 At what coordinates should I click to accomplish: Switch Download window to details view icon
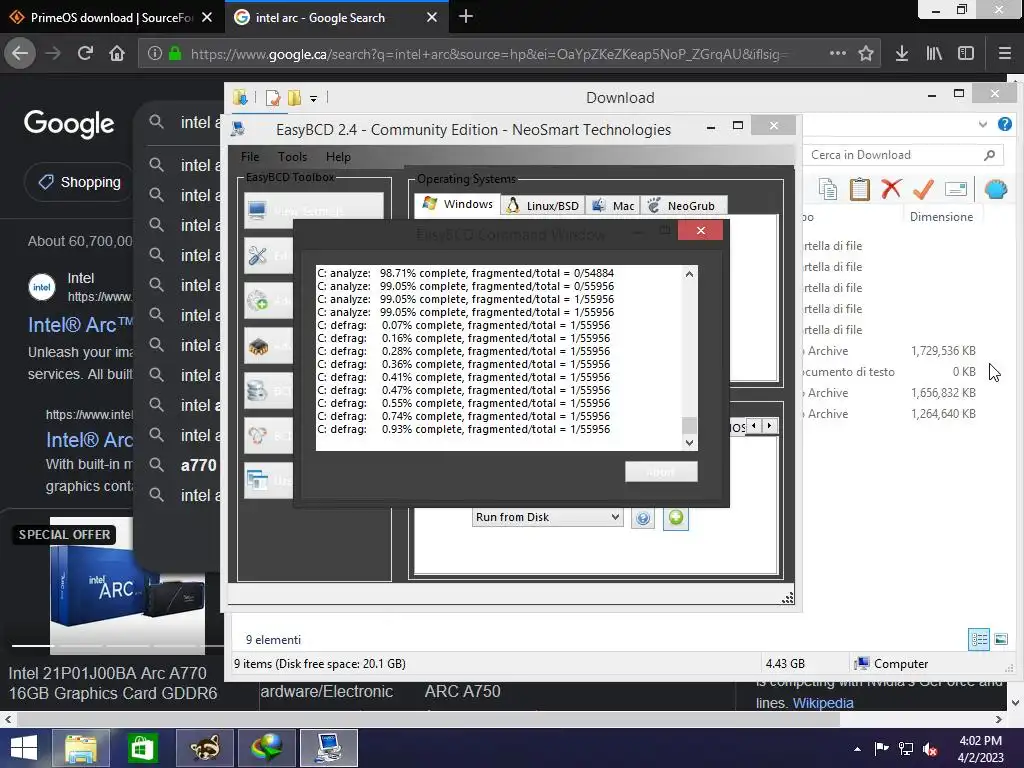[979, 639]
